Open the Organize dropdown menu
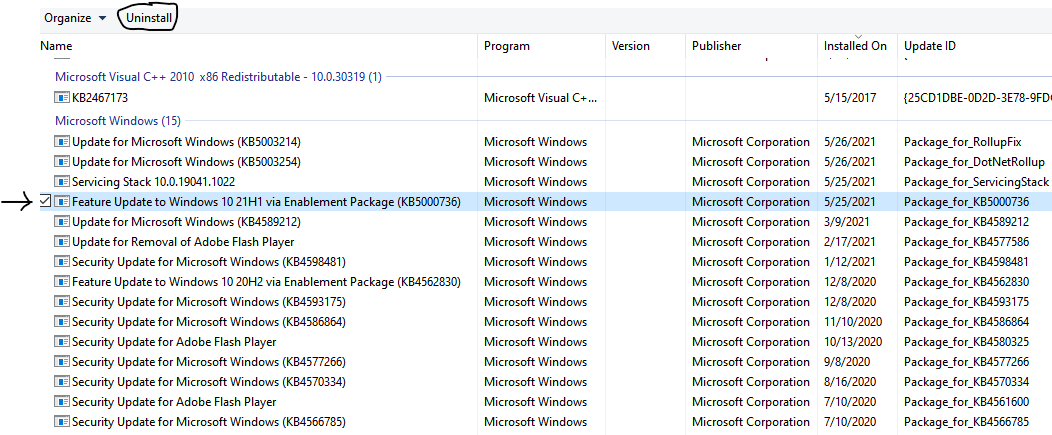 (x=74, y=18)
